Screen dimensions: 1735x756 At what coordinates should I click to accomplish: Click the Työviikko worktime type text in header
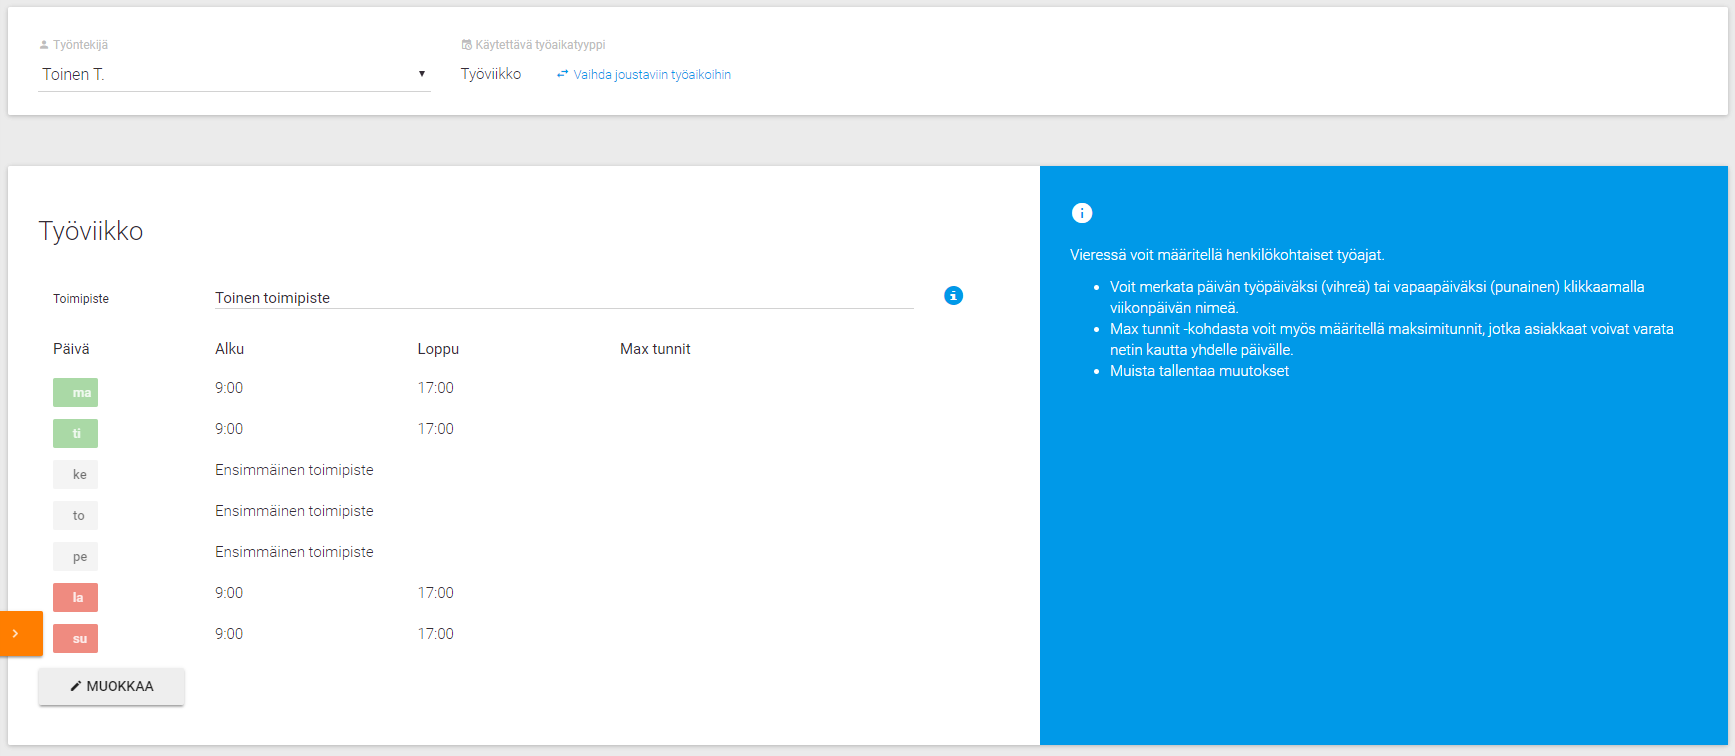(x=491, y=74)
